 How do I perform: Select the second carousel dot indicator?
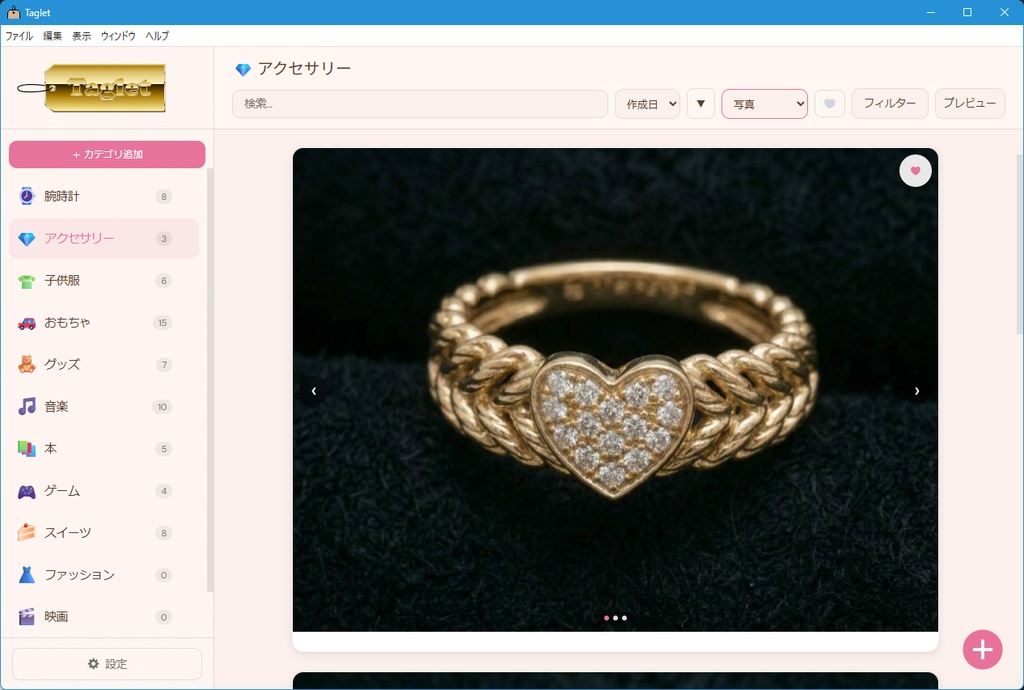click(615, 618)
